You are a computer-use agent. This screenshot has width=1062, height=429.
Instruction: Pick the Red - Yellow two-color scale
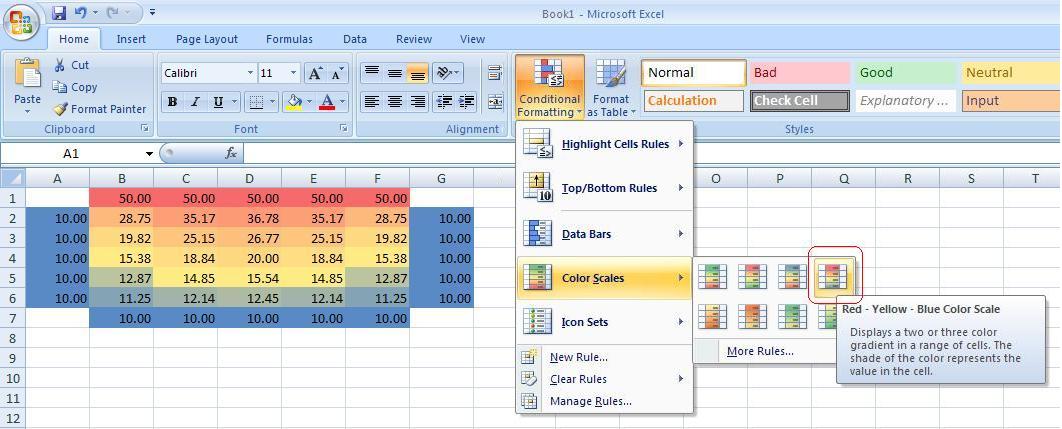752,316
